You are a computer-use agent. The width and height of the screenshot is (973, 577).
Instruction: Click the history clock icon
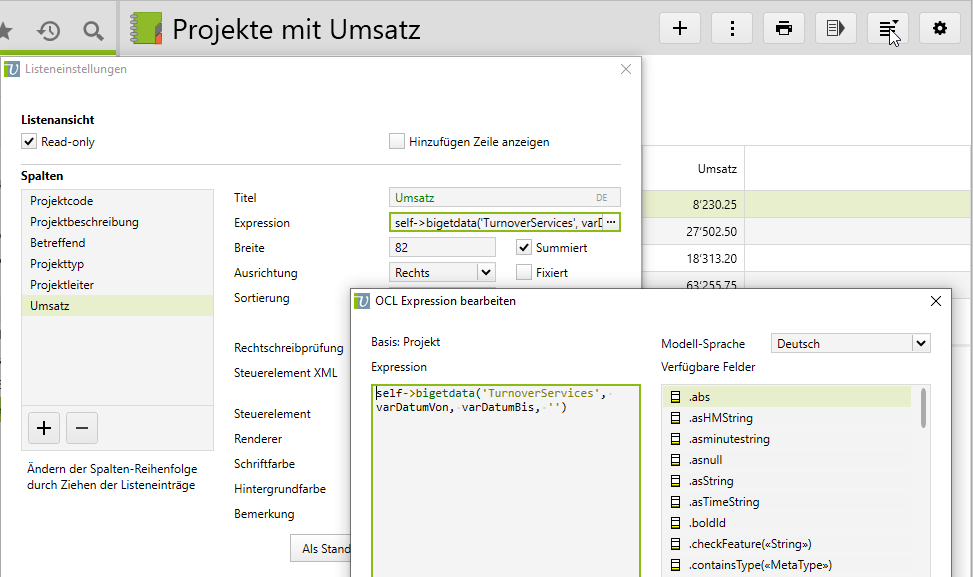pos(48,31)
